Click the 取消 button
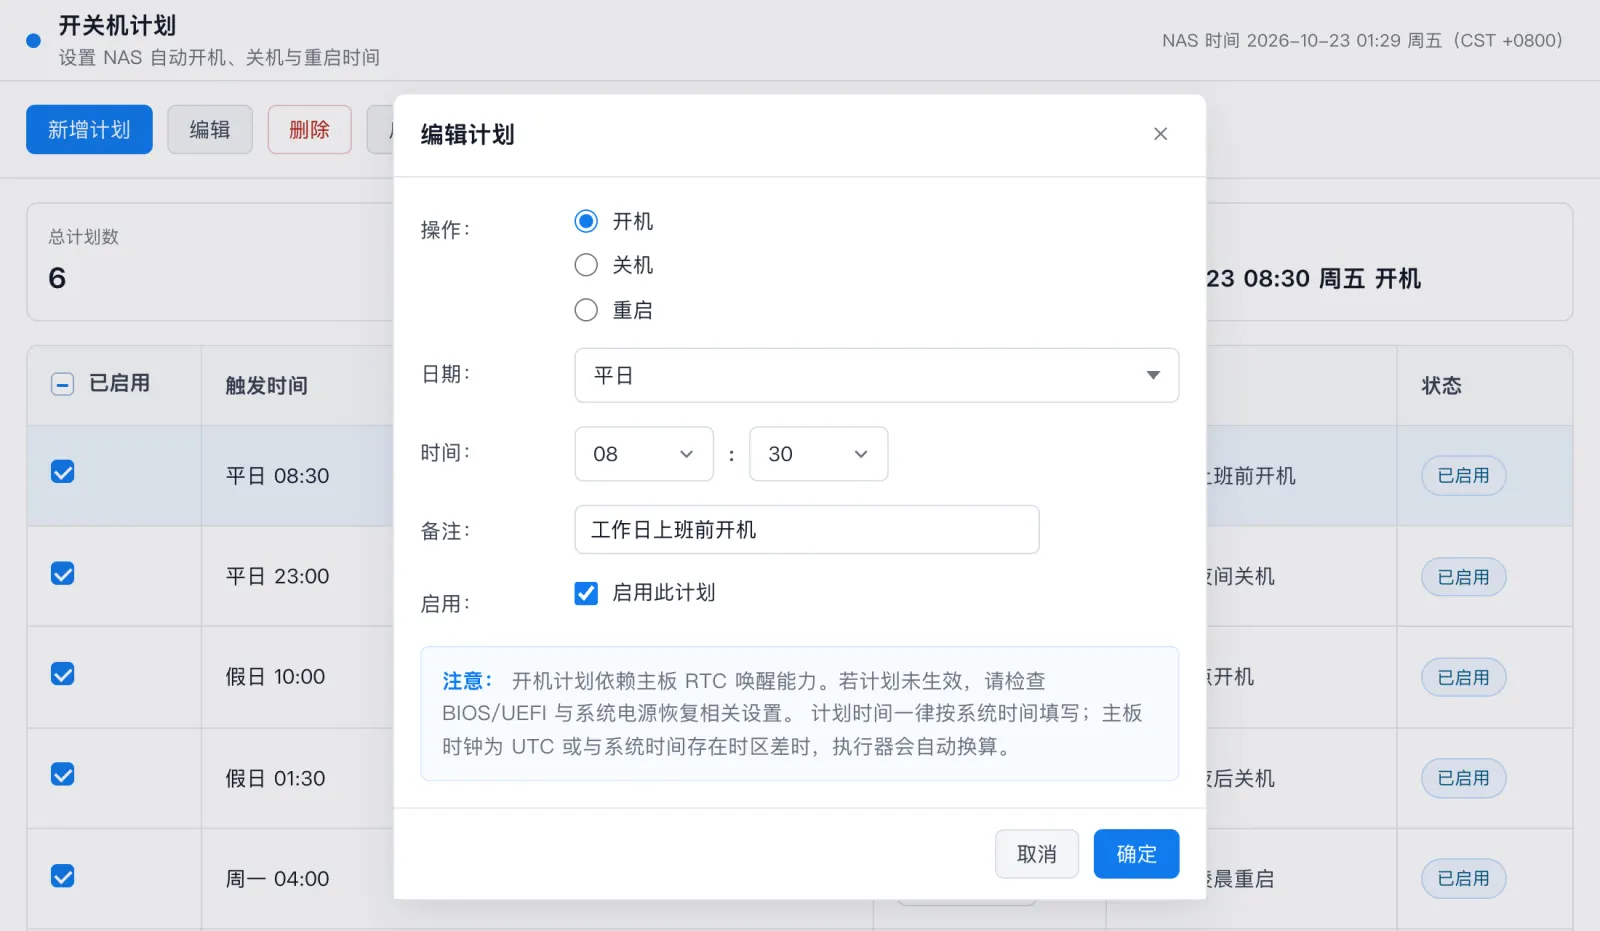Viewport: 1600px width, 931px height. 1036,854
